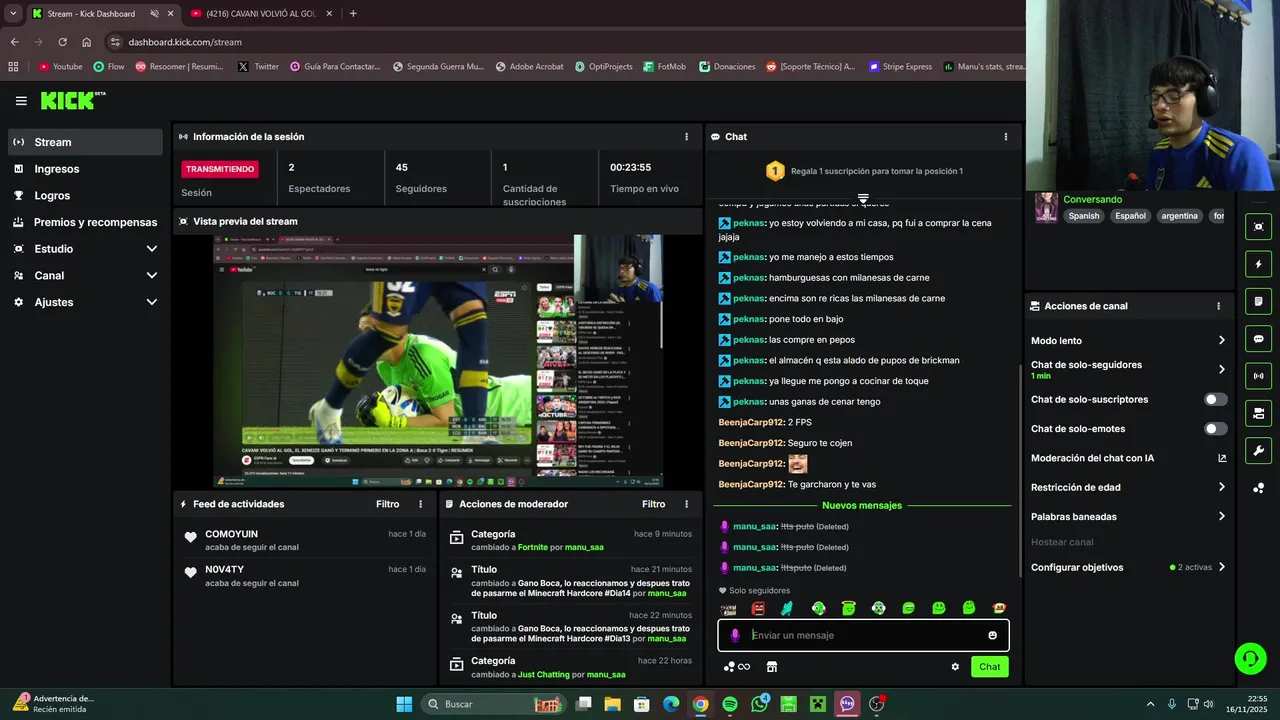1280x720 pixels.
Task: Open Modo lento settings arrow
Action: point(1221,341)
